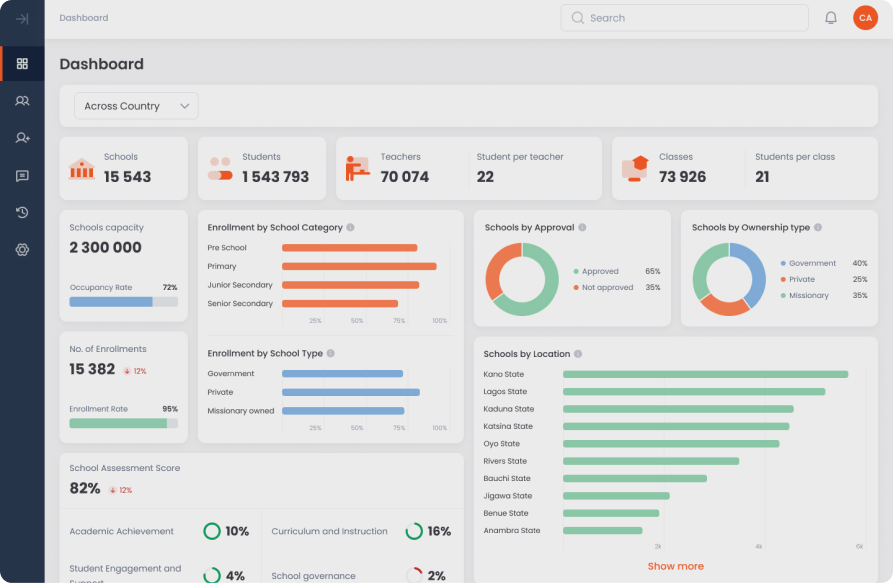The height and width of the screenshot is (583, 893).
Task: Click the Government enrollment type bar
Action: [x=342, y=373]
